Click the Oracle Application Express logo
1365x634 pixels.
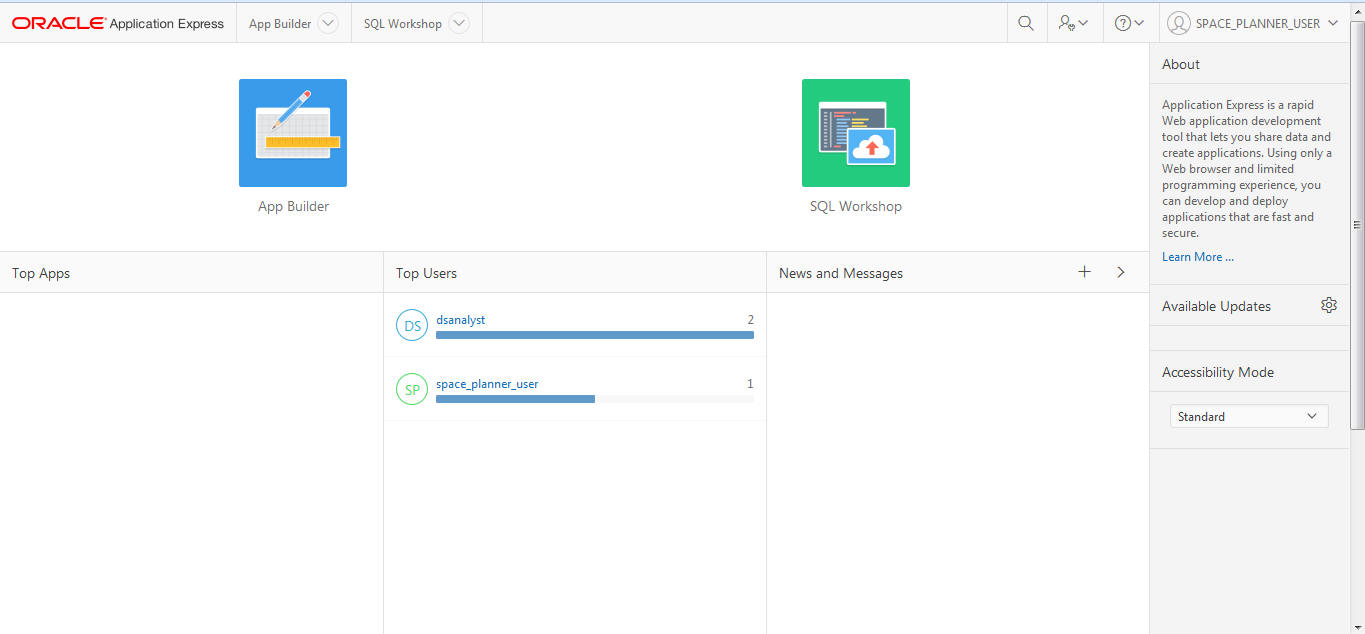118,23
